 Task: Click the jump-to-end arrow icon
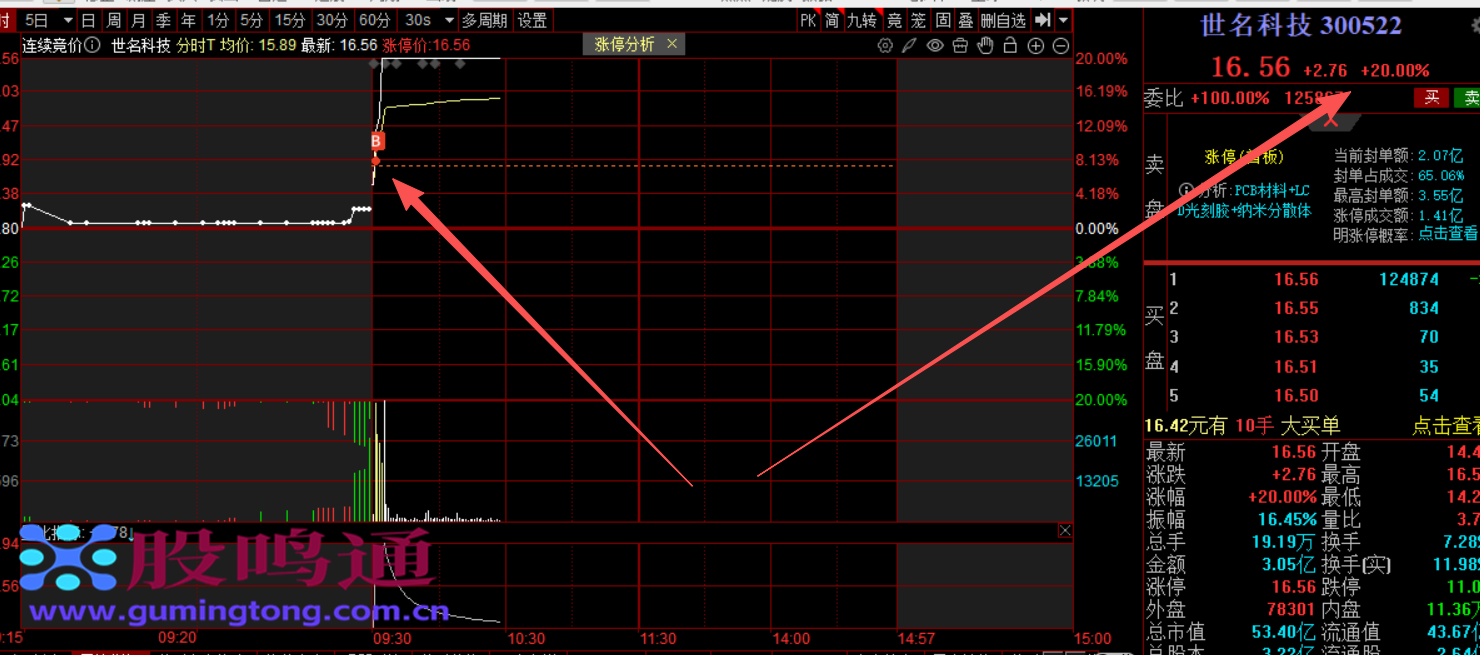(1042, 20)
